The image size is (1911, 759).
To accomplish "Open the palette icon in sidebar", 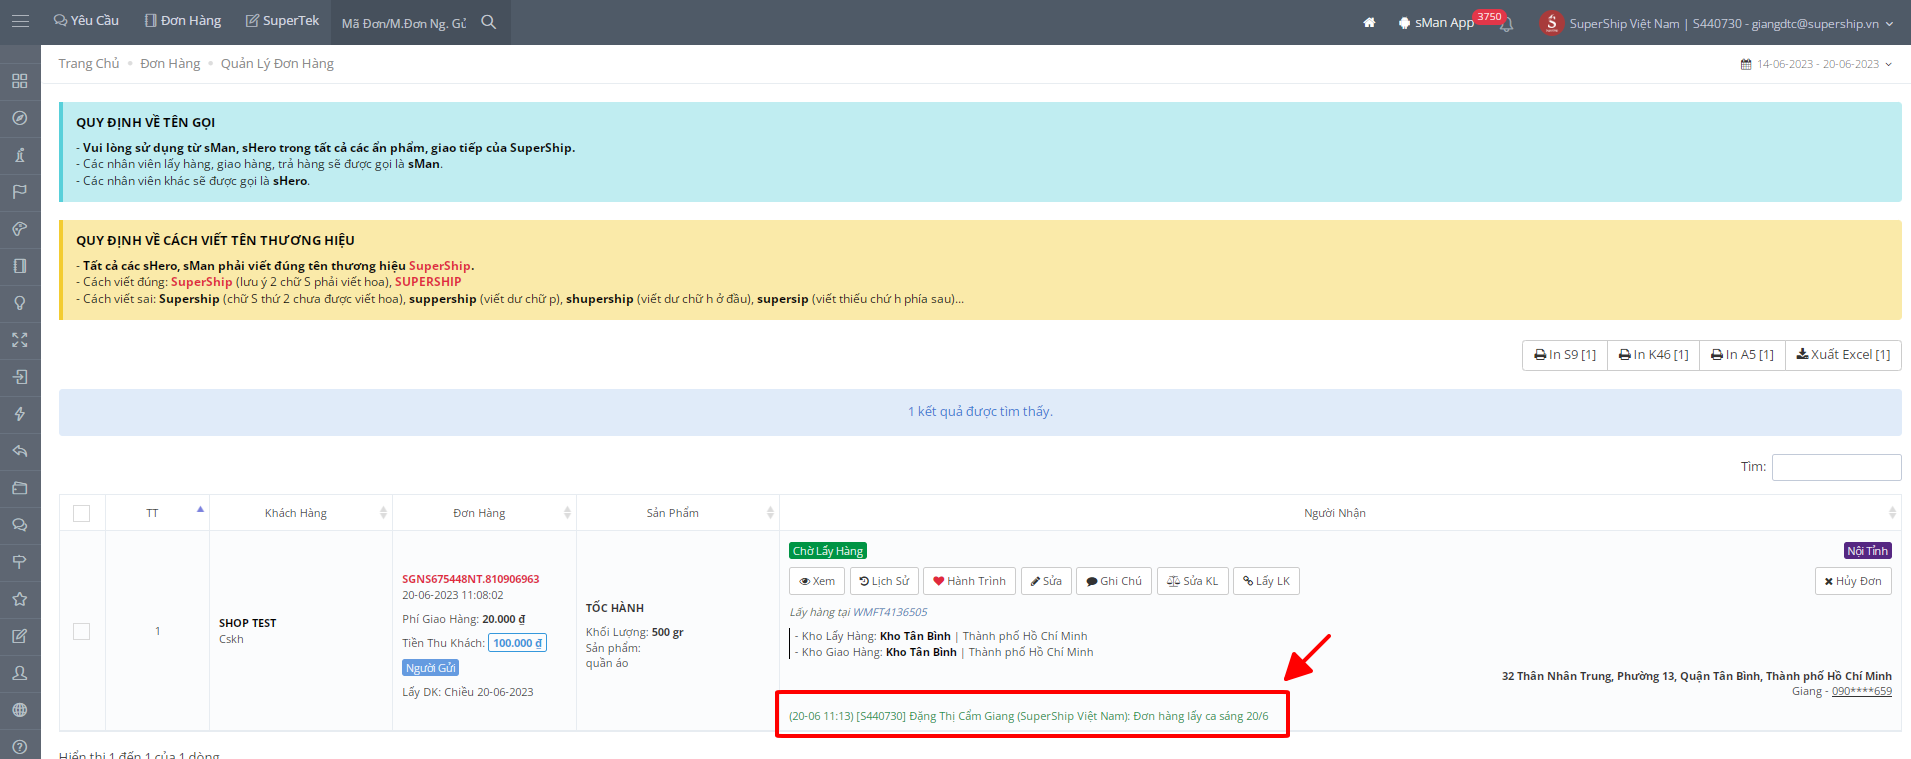I will [20, 229].
